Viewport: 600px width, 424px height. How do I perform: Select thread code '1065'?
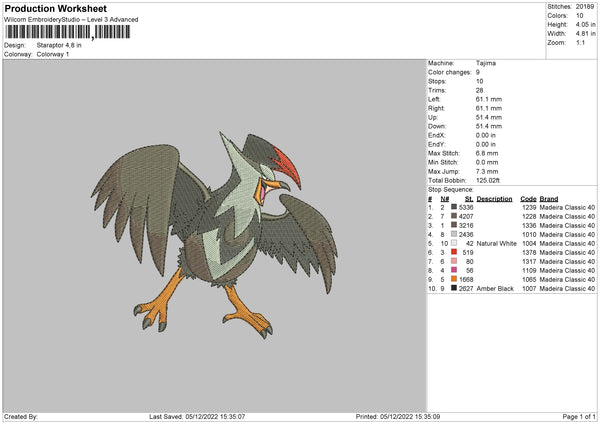[x=529, y=280]
